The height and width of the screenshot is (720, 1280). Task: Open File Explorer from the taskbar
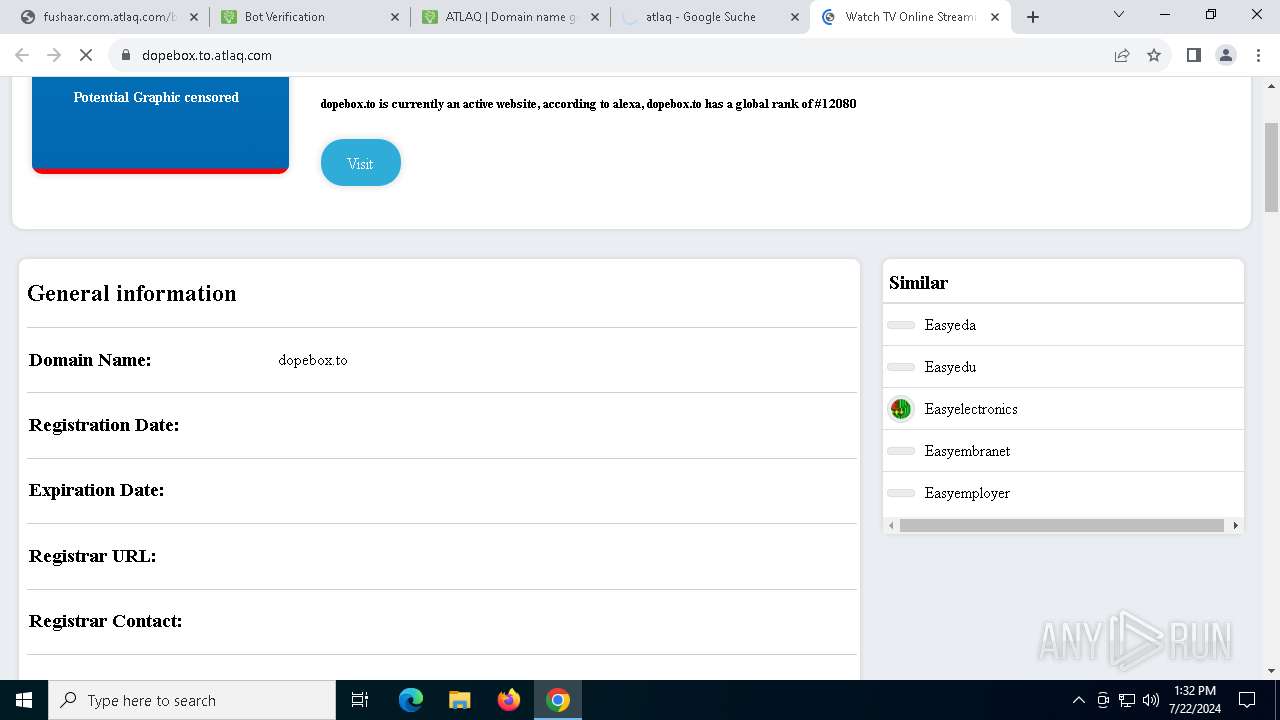[x=460, y=700]
